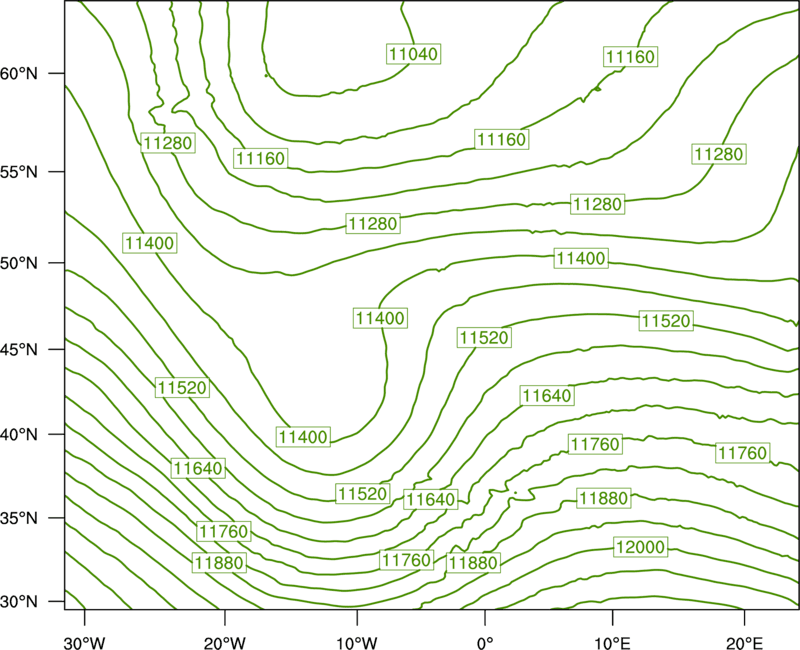
Task: Pick the 0° longitude axis label
Action: 485,642
